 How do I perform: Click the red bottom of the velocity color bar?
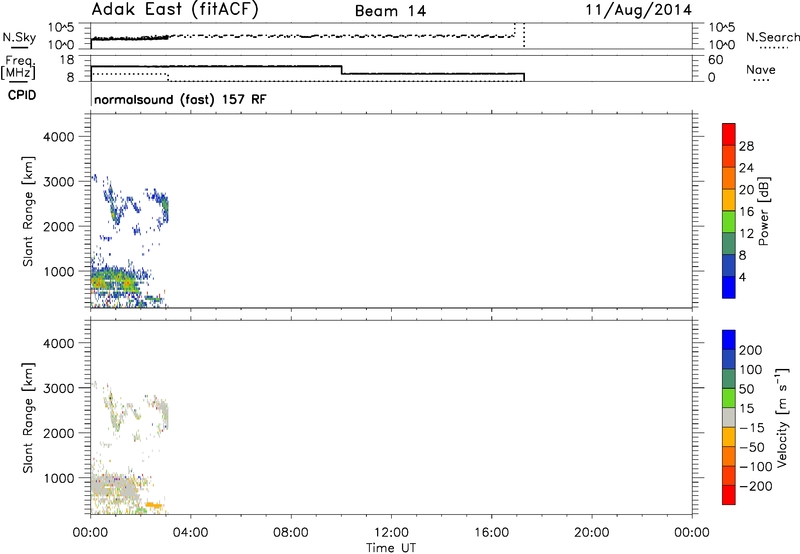[729, 495]
